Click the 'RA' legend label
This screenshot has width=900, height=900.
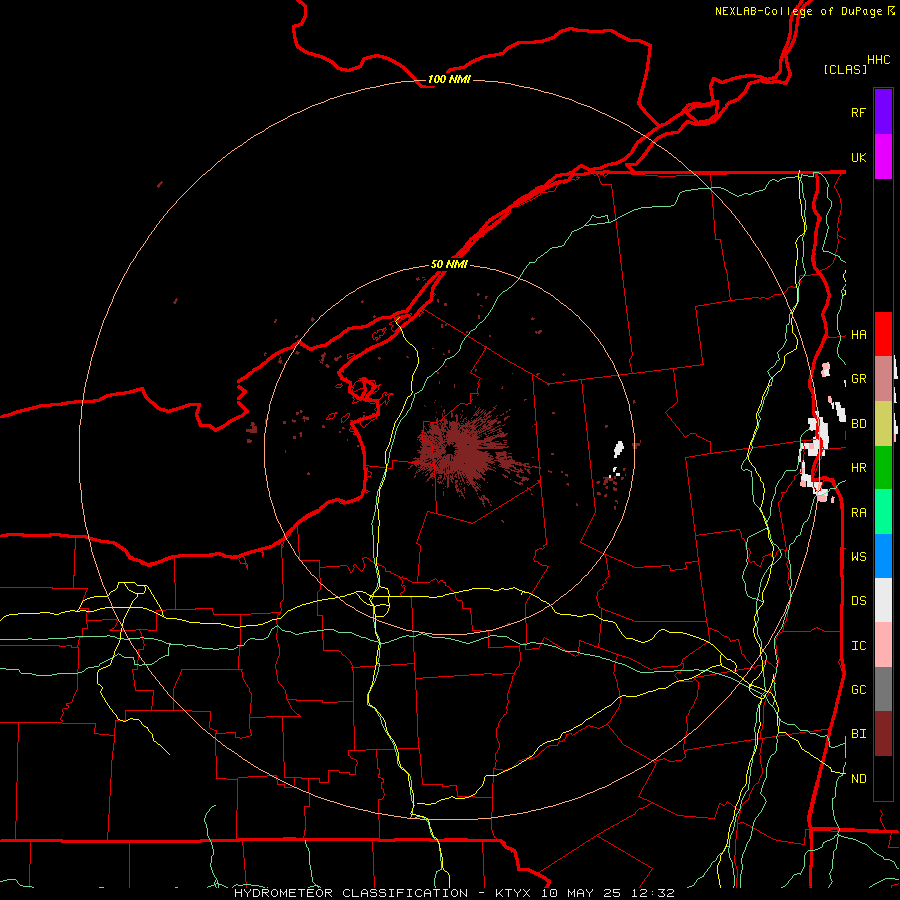coord(858,513)
